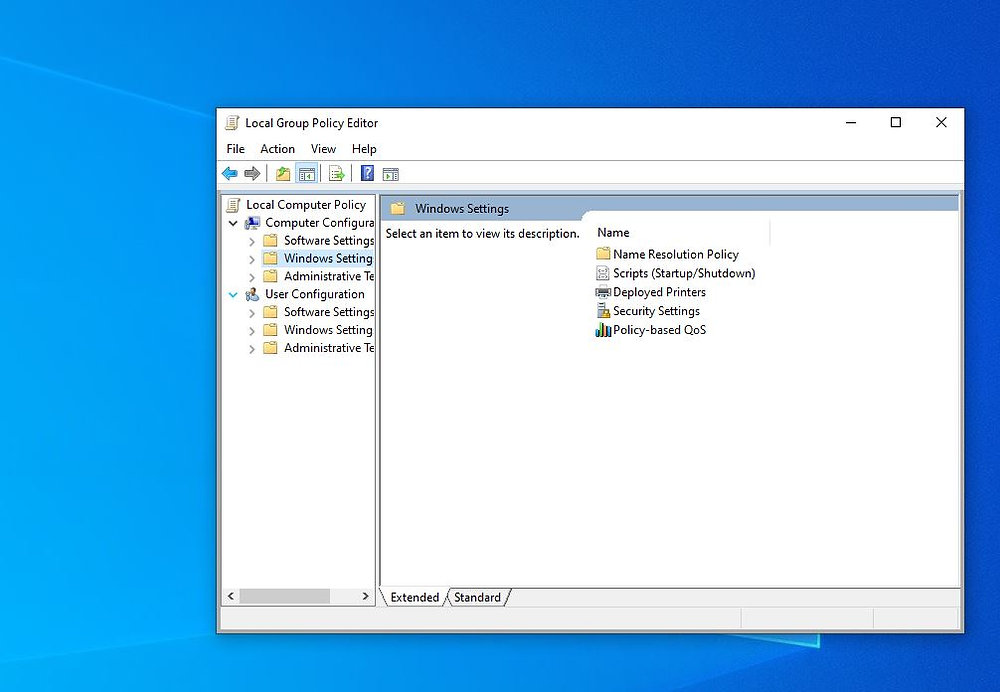1000x692 pixels.
Task: Toggle the console tree pane visibility
Action: click(x=307, y=173)
